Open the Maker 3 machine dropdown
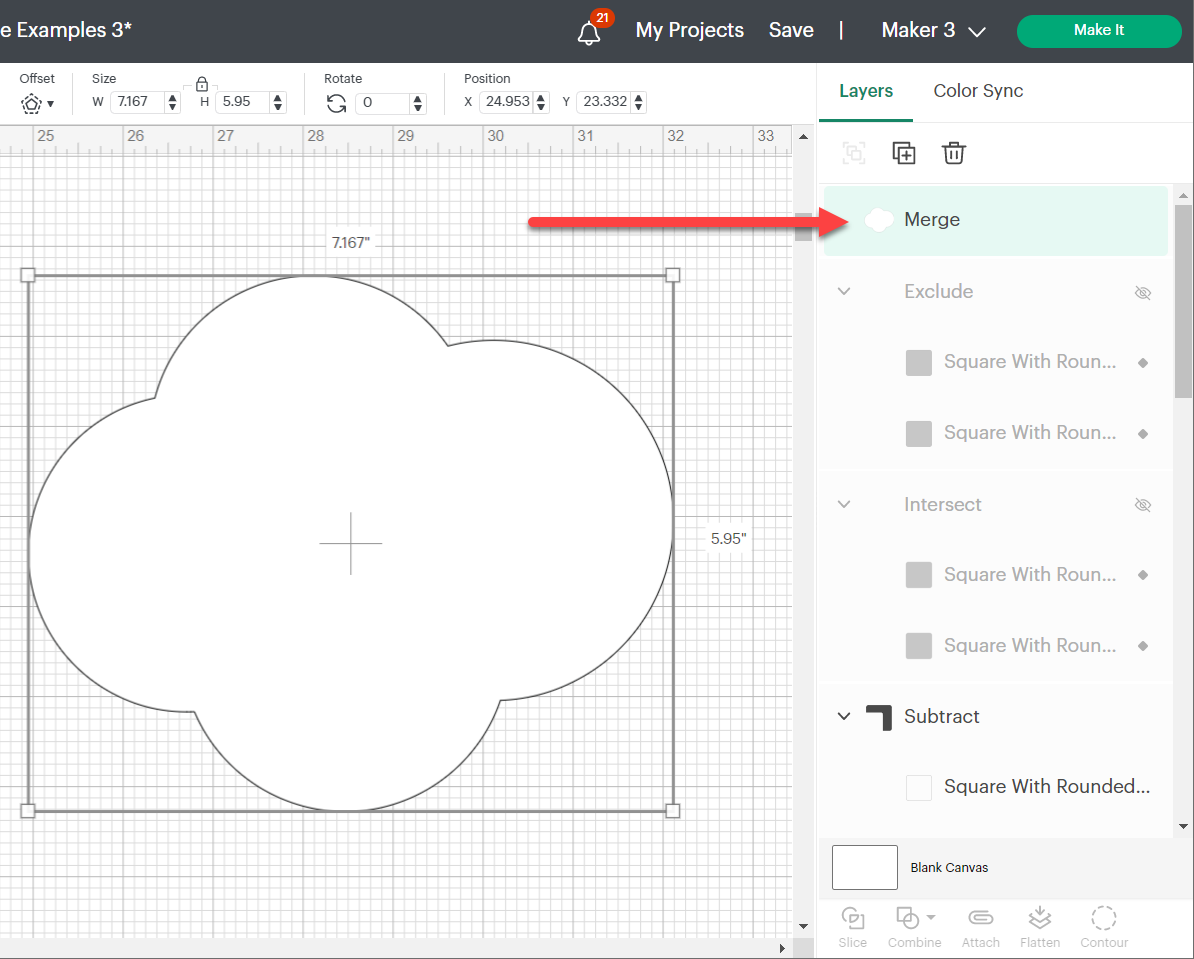 (x=933, y=31)
